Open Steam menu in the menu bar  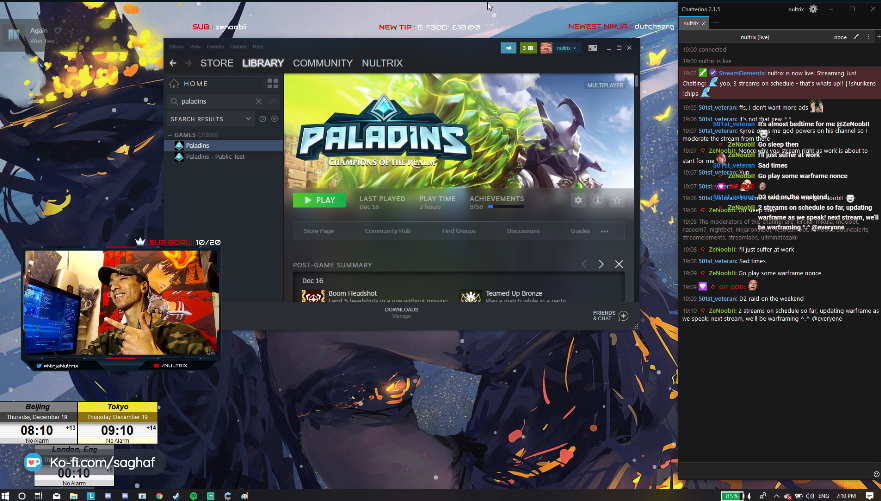click(x=176, y=47)
